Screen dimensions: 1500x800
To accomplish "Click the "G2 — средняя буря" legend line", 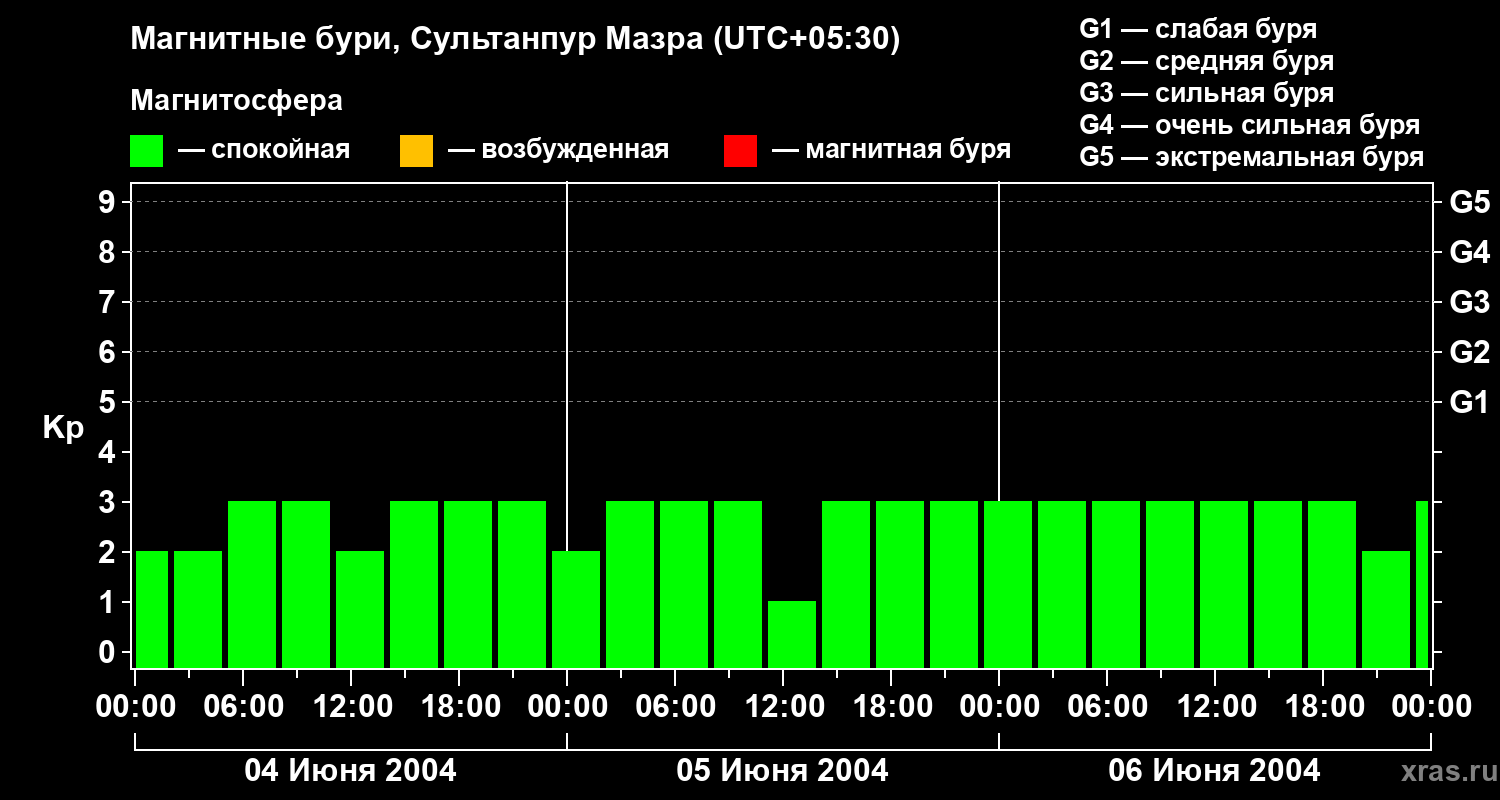I will (x=1207, y=61).
